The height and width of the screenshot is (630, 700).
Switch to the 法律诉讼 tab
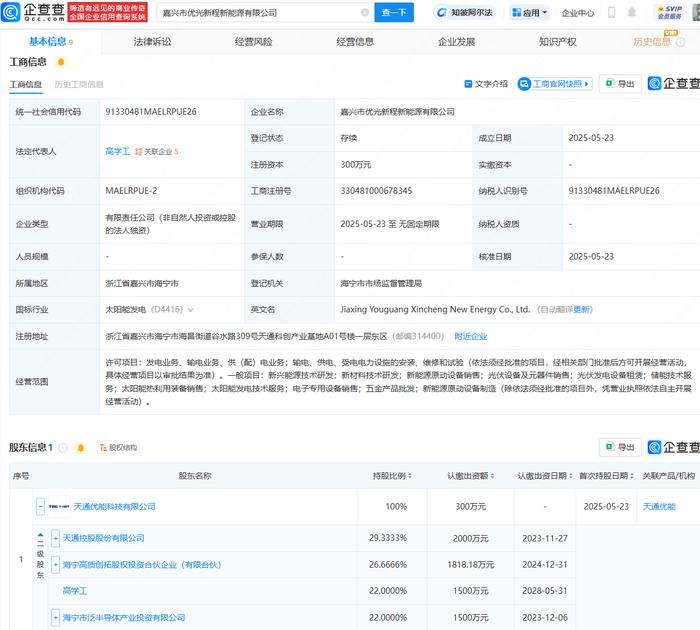coord(152,42)
